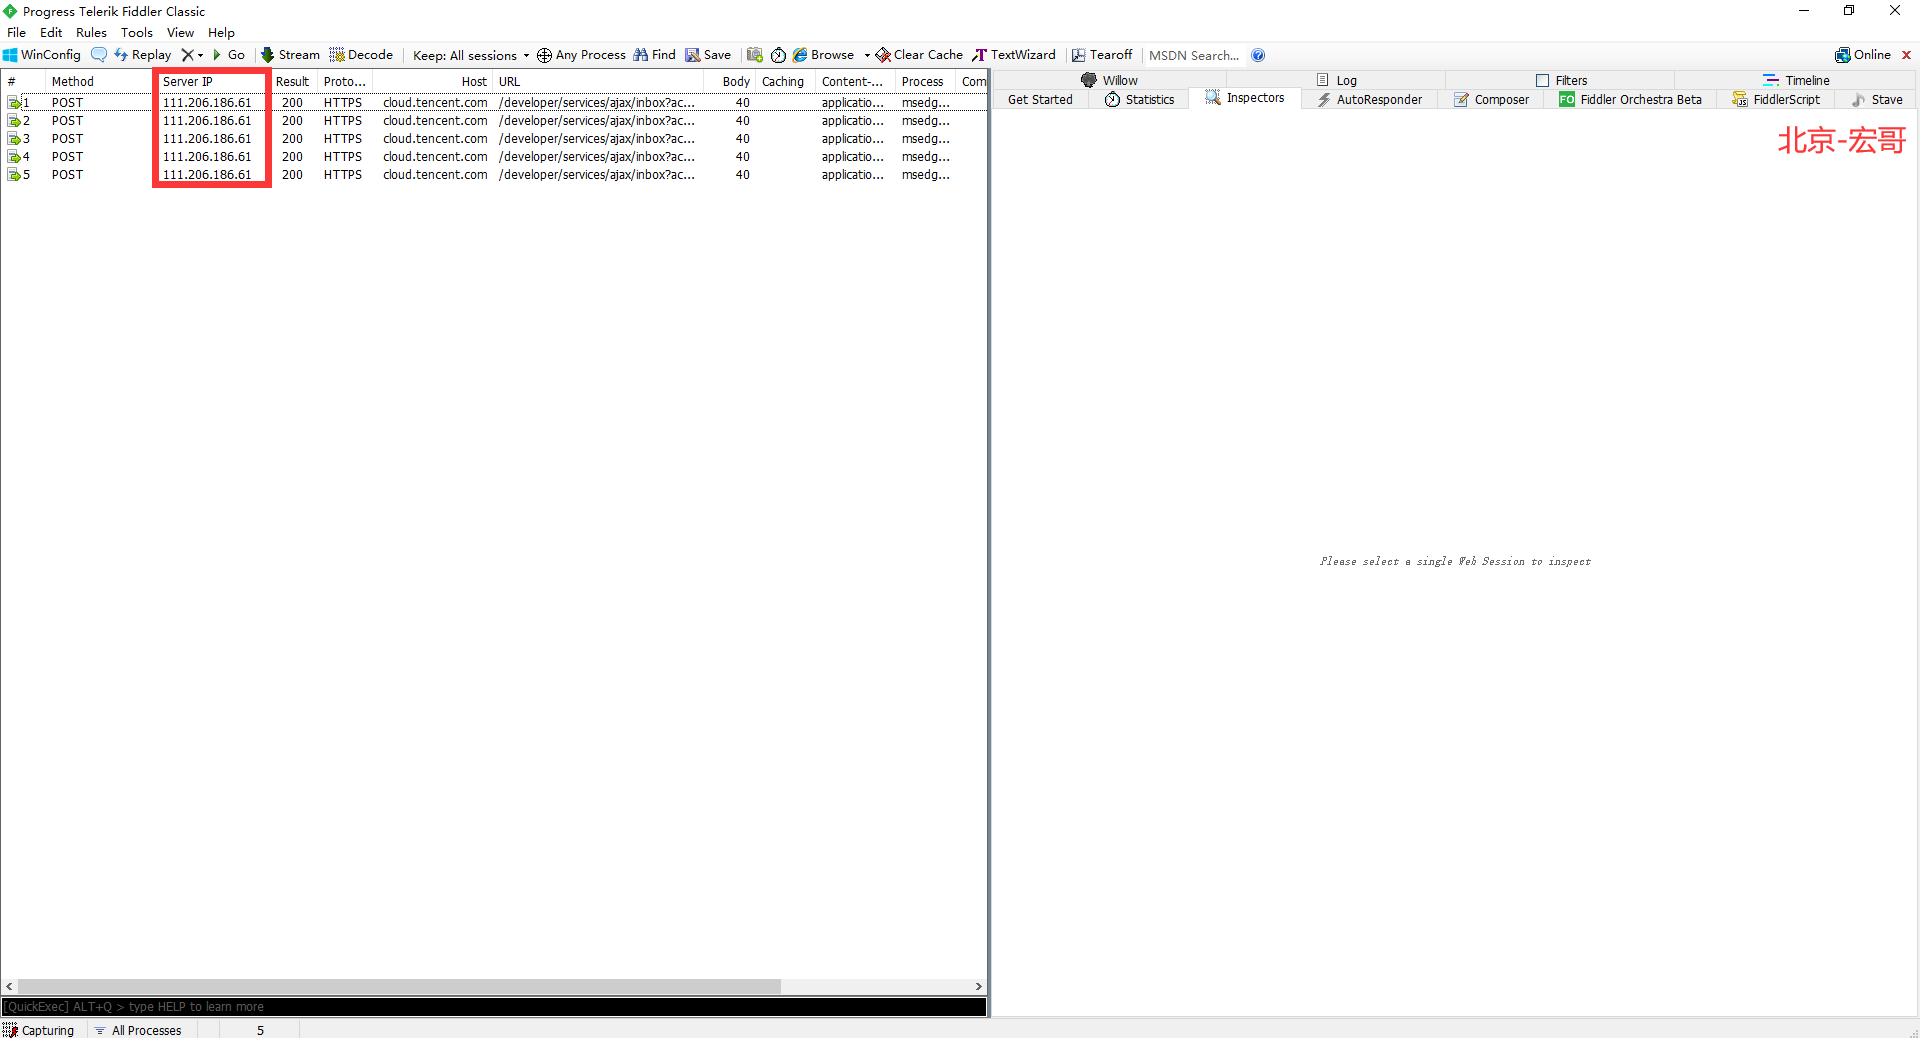This screenshot has width=1920, height=1038.
Task: Toggle Capturing in the status bar
Action: (39, 1030)
